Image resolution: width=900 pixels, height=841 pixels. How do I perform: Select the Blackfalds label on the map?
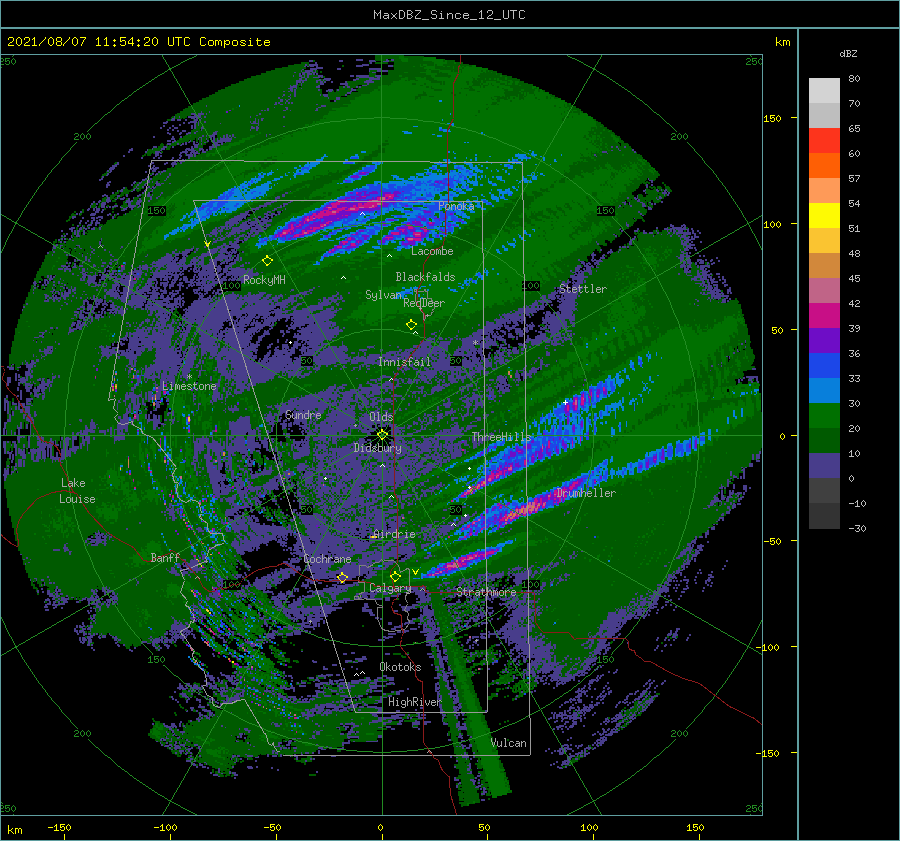click(x=425, y=277)
